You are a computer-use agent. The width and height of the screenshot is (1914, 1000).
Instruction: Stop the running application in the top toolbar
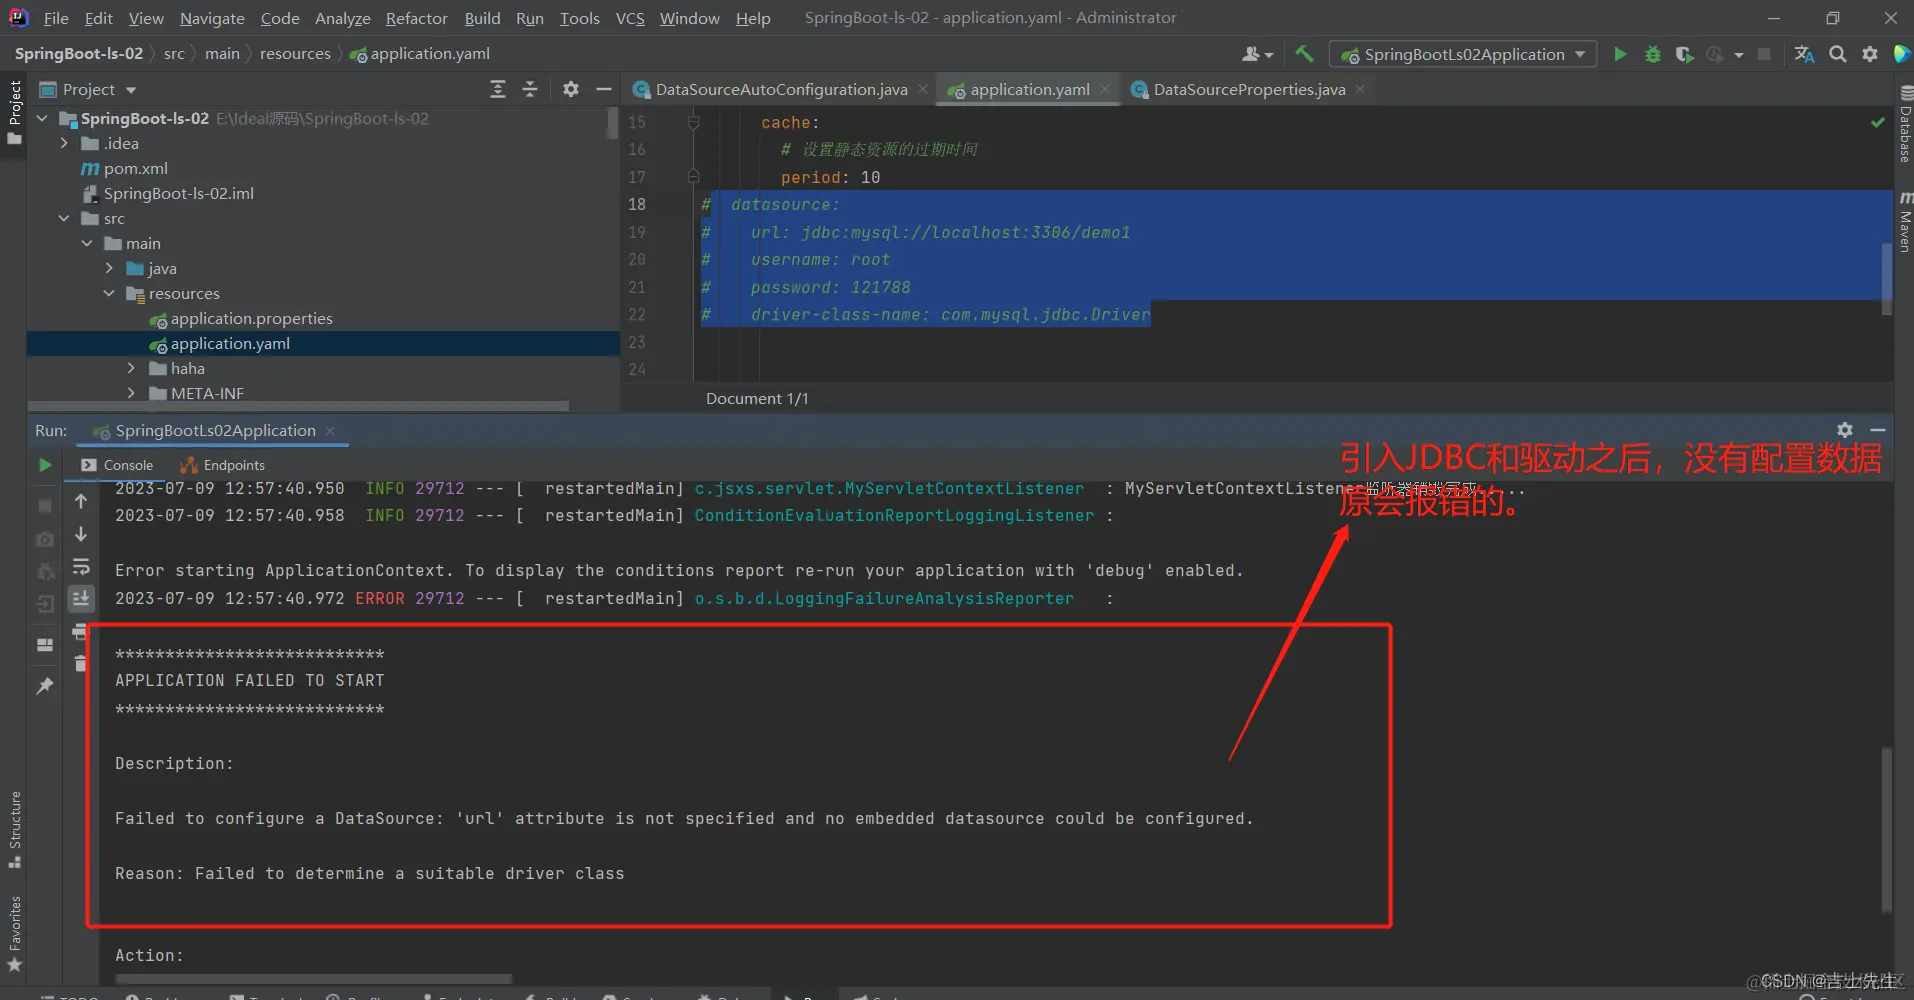1764,54
